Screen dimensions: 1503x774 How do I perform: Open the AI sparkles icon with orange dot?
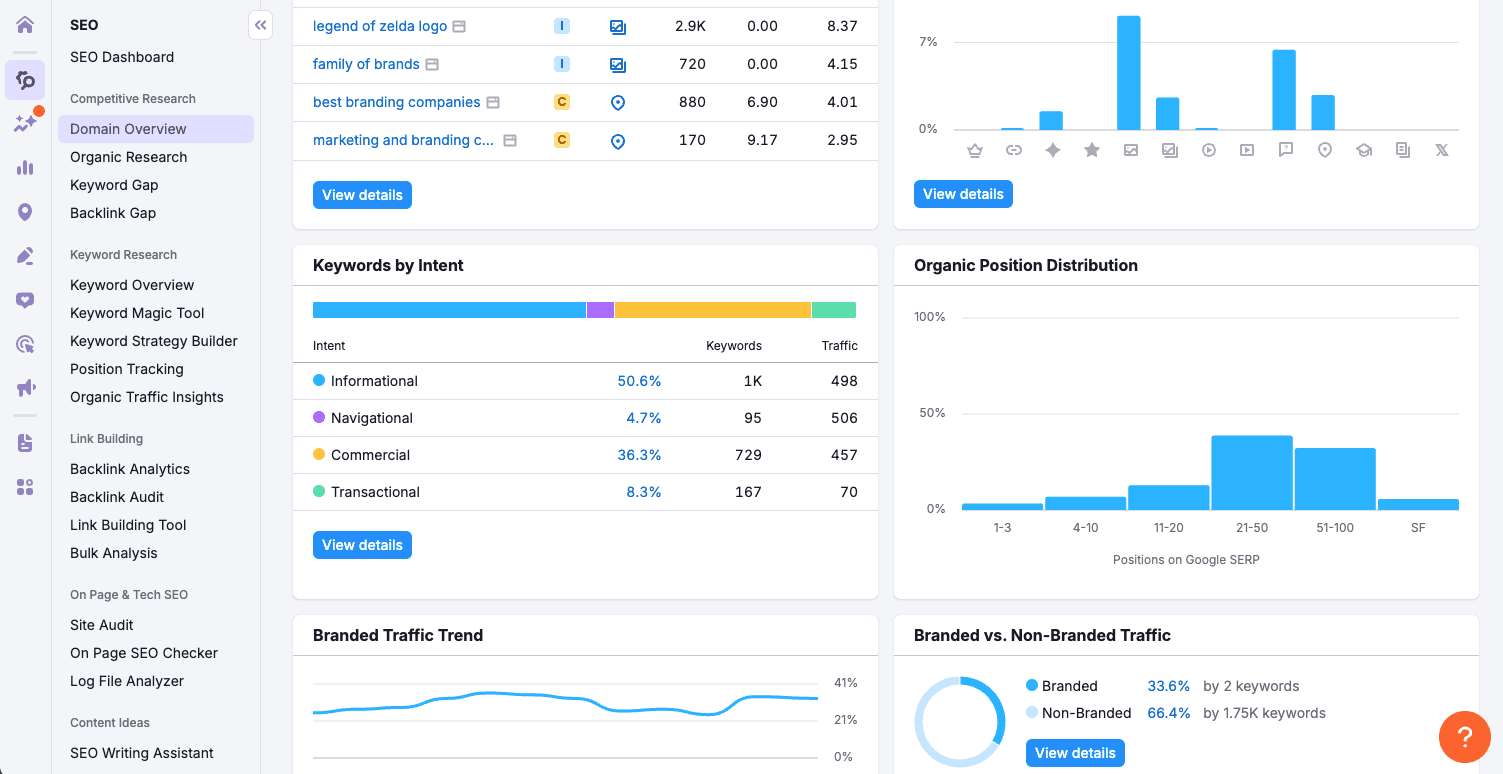(x=25, y=122)
